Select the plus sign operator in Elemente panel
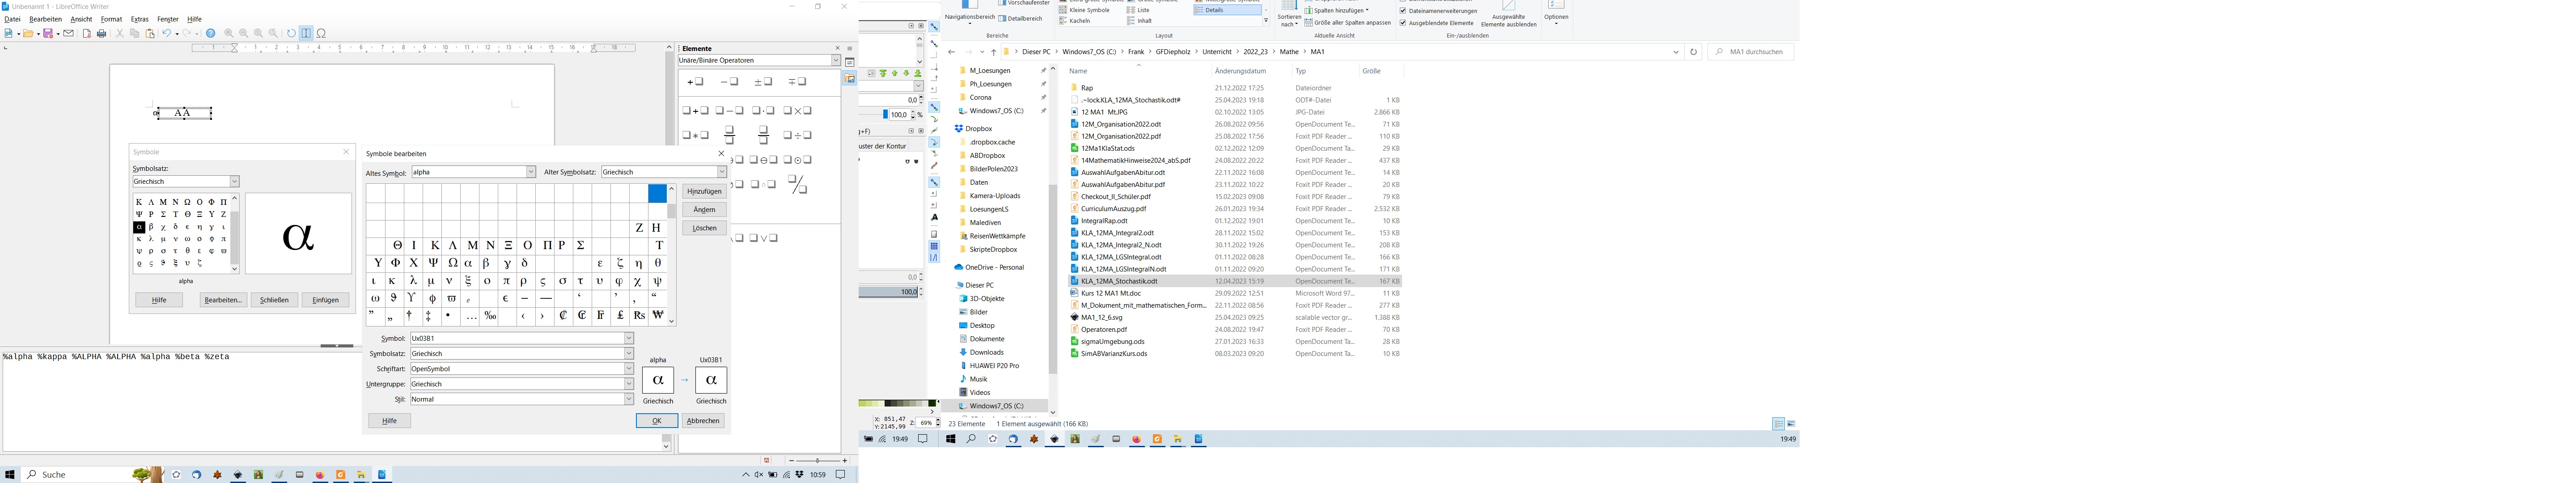The height and width of the screenshot is (483, 2576). 695,82
